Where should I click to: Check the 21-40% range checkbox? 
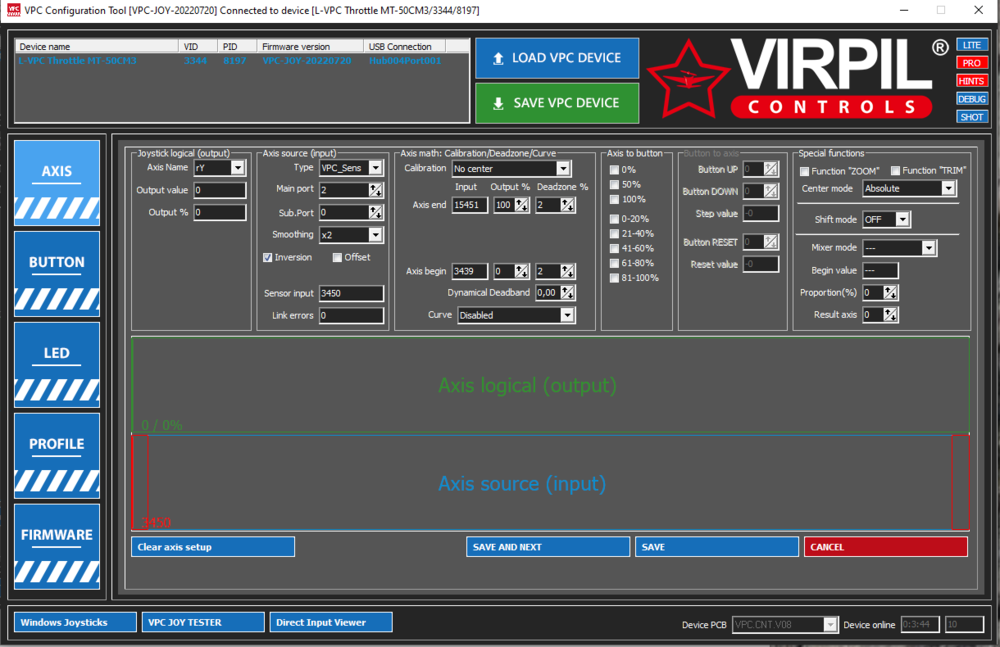(x=614, y=234)
